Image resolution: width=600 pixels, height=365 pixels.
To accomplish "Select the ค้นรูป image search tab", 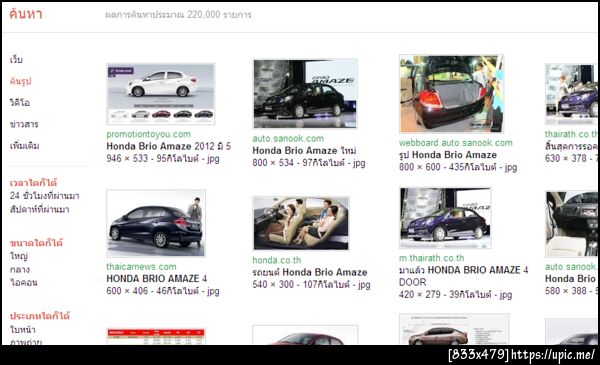I will 21,81.
